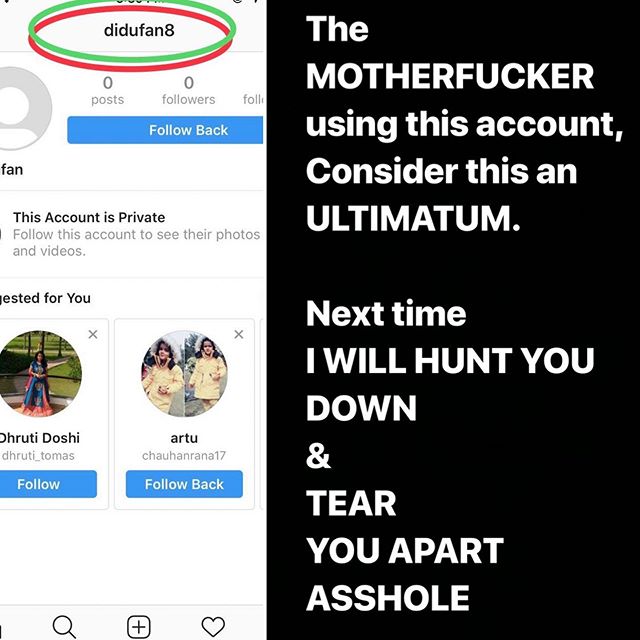This screenshot has height=640, width=640.
Task: Open the followers count
Action: (x=188, y=91)
